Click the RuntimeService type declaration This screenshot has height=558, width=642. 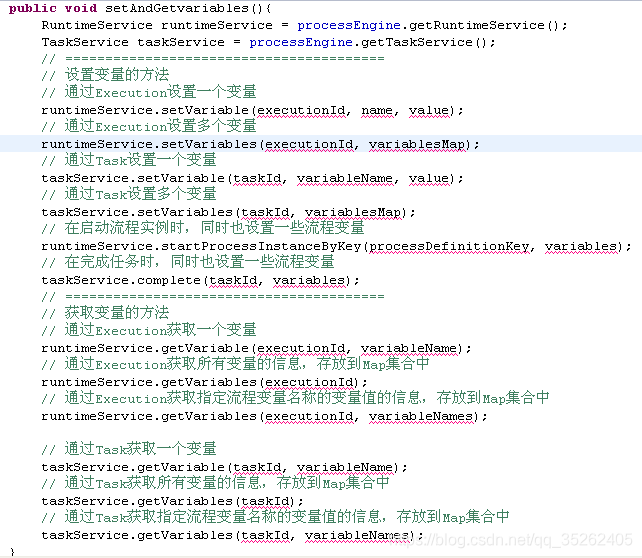97,25
